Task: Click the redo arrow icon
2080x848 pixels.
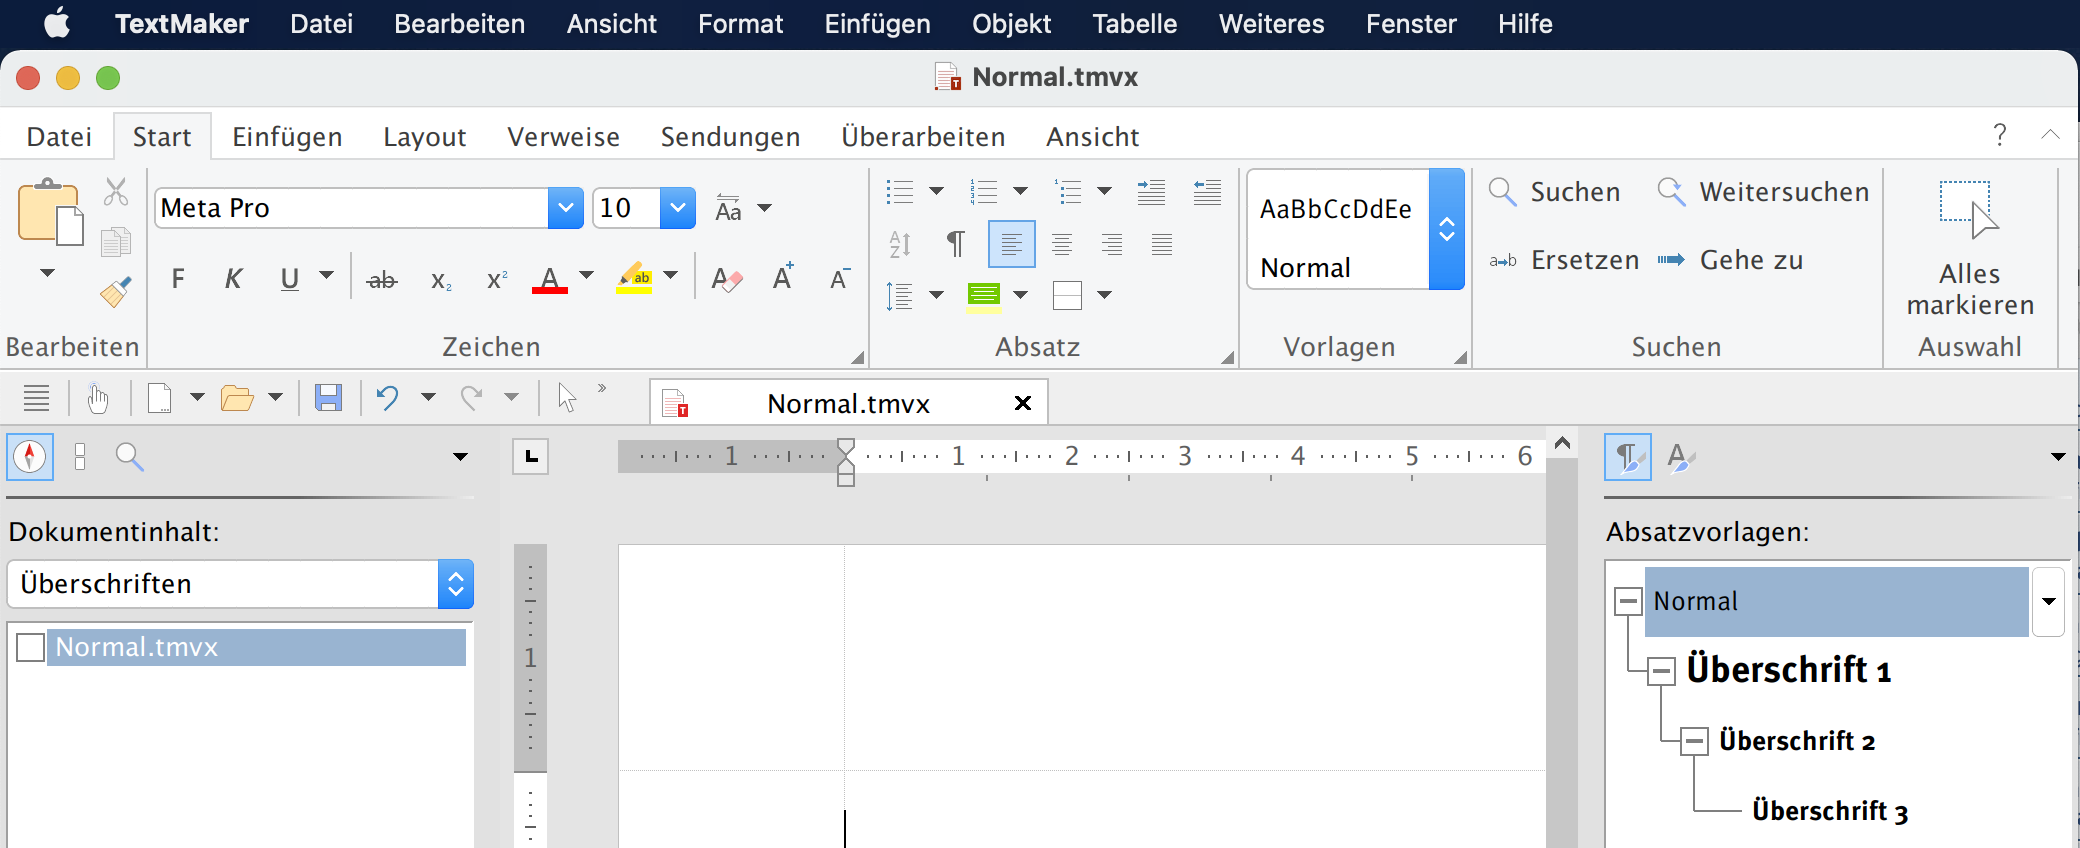Action: pyautogui.click(x=472, y=398)
